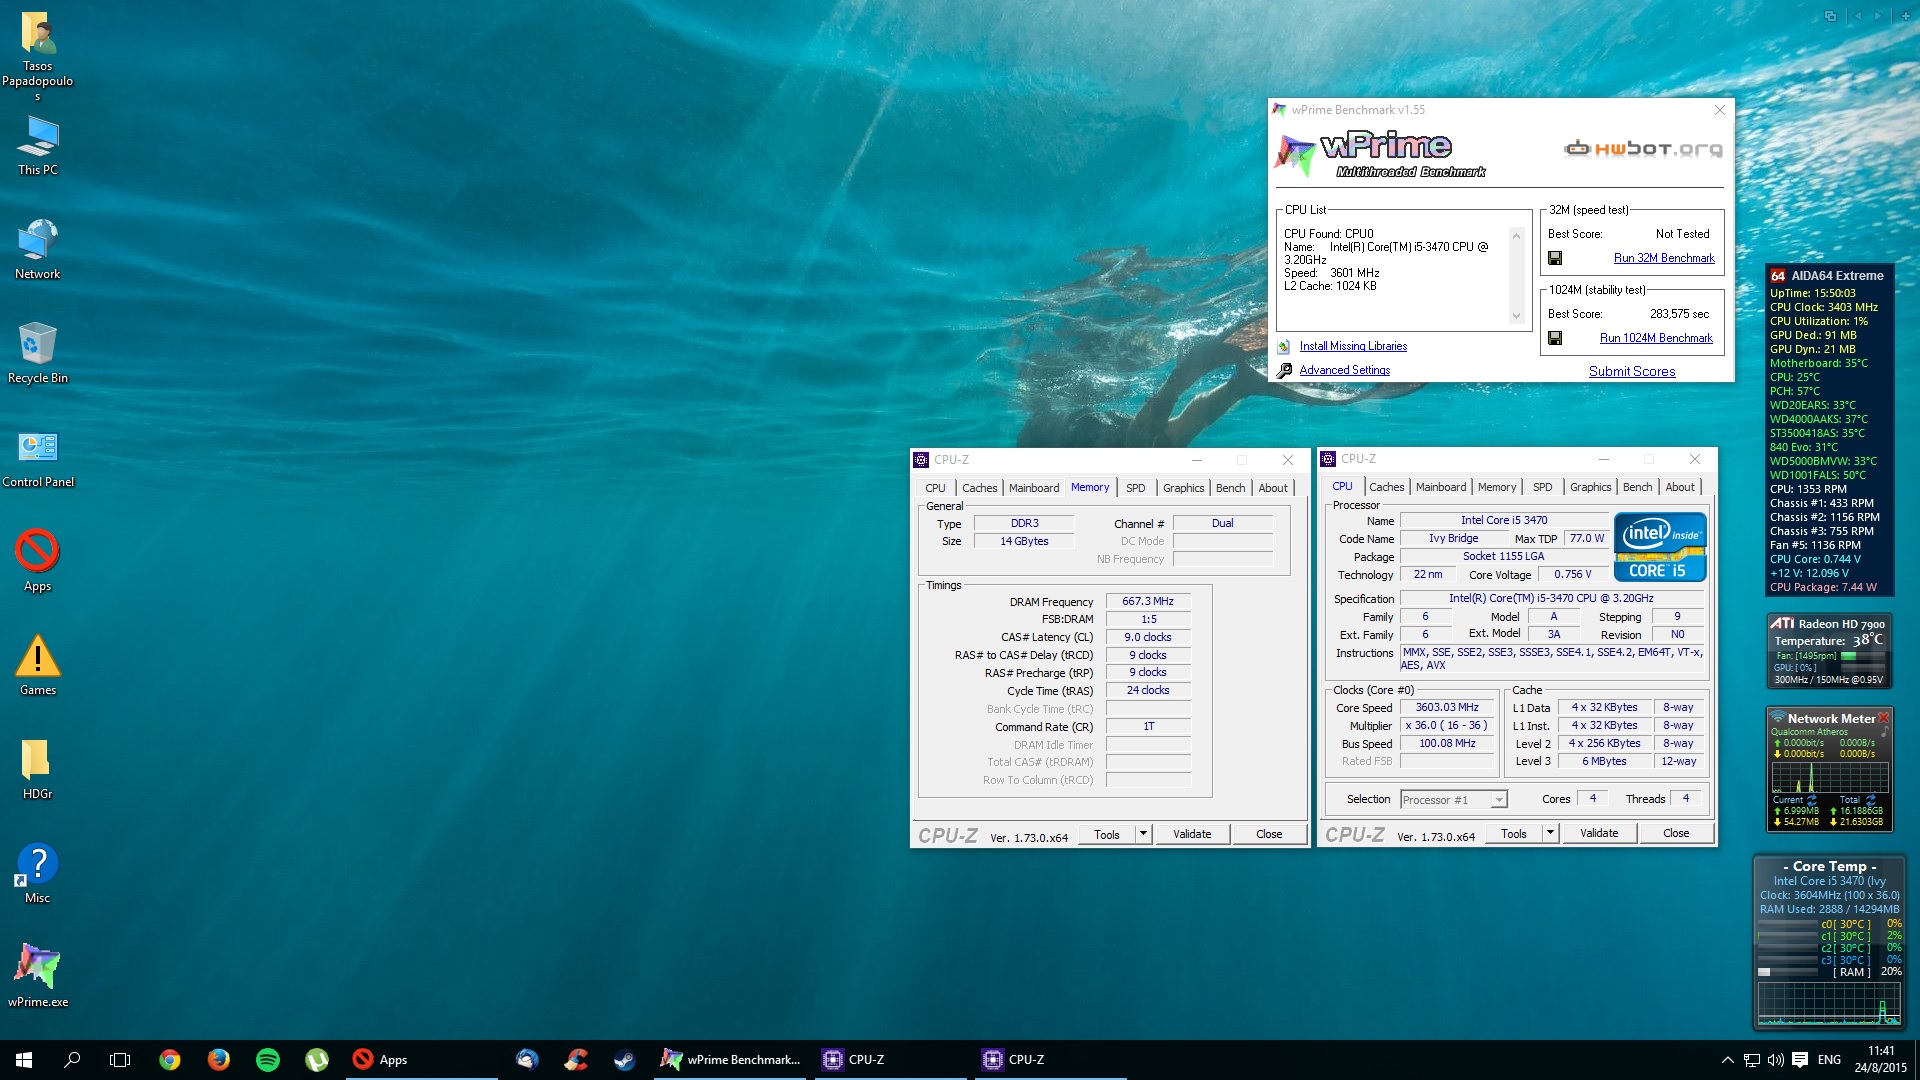The image size is (1920, 1080).
Task: Switch to Mainboard tab in Memory CPU-Z window
Action: 1034,488
